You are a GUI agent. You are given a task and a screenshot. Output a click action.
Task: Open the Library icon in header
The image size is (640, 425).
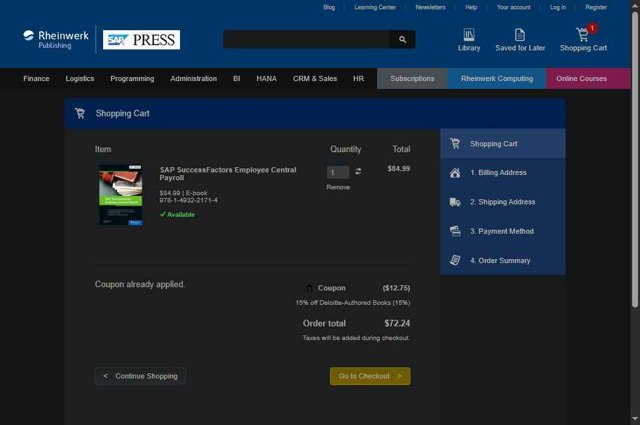(469, 35)
